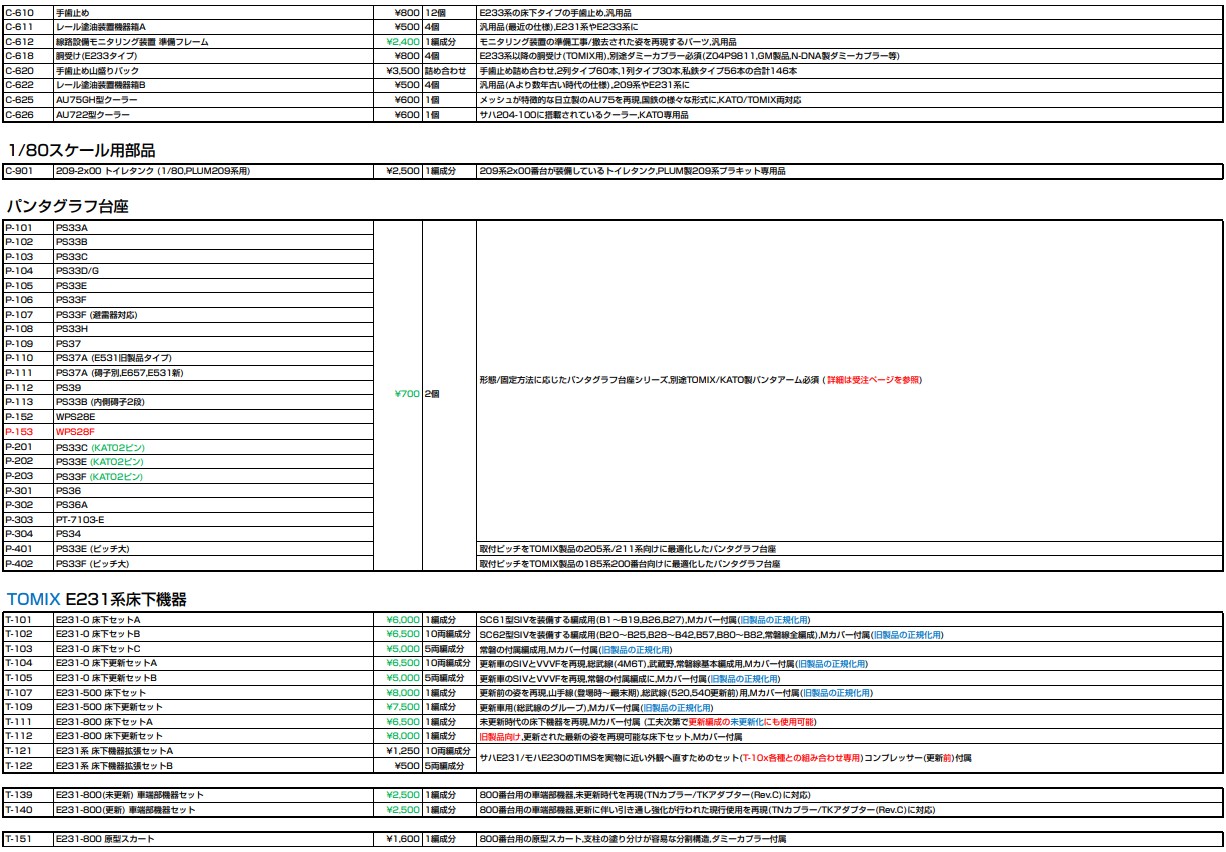Select the item name PS34
Viewport: 1226px width, 852px height.
69,534
